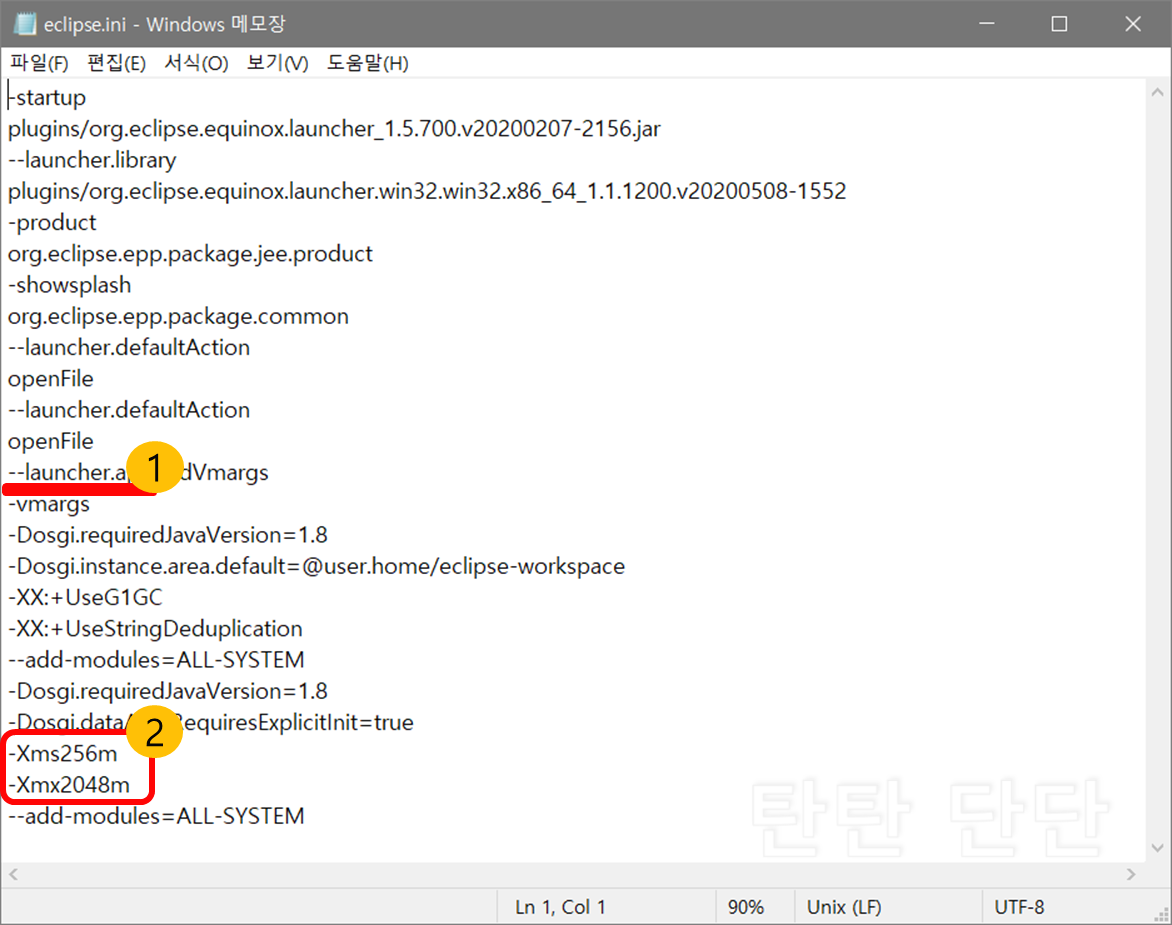
Task: Click the -showsplash line
Action: coord(70,285)
